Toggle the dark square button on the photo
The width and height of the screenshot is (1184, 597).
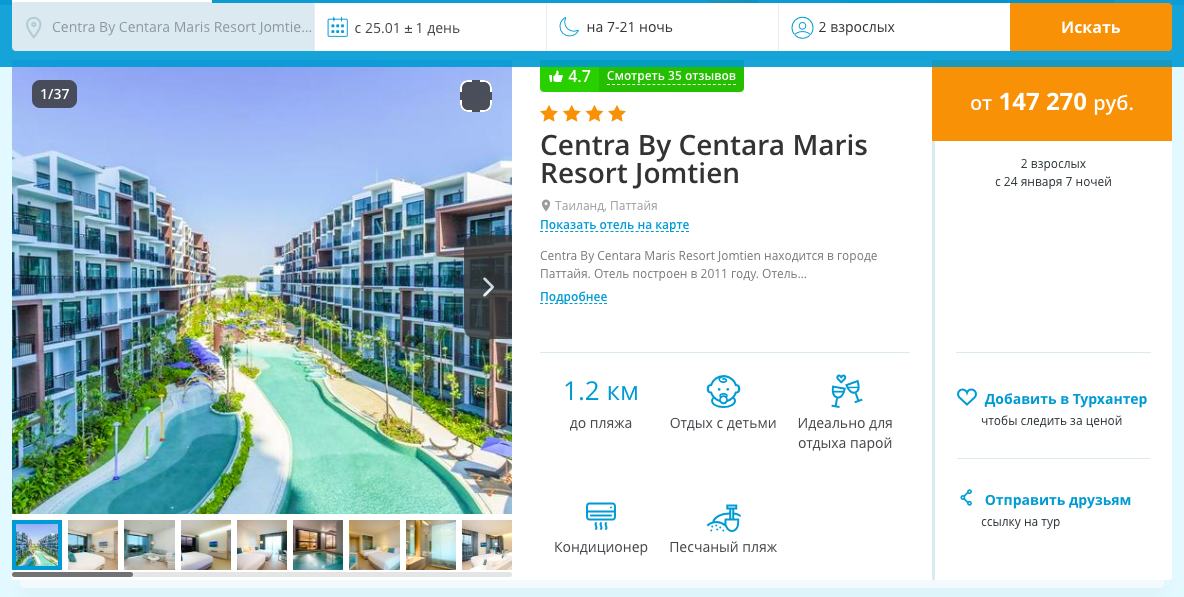tap(476, 96)
